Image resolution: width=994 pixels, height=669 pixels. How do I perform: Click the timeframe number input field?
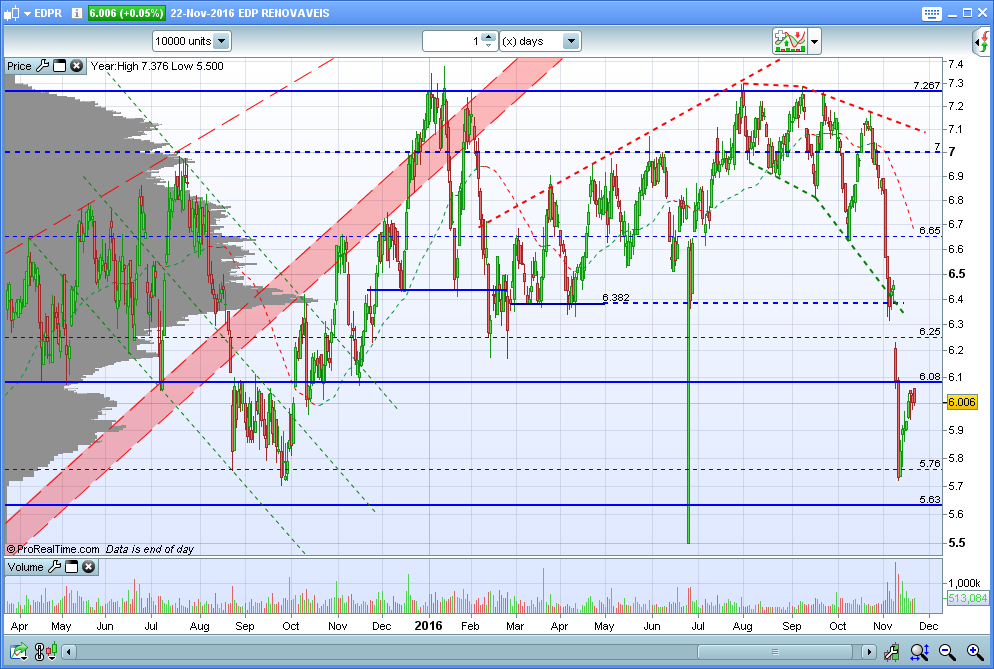coord(451,41)
